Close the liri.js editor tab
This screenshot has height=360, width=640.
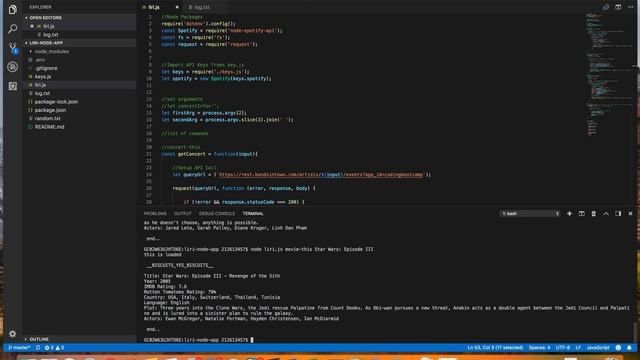tap(177, 7)
